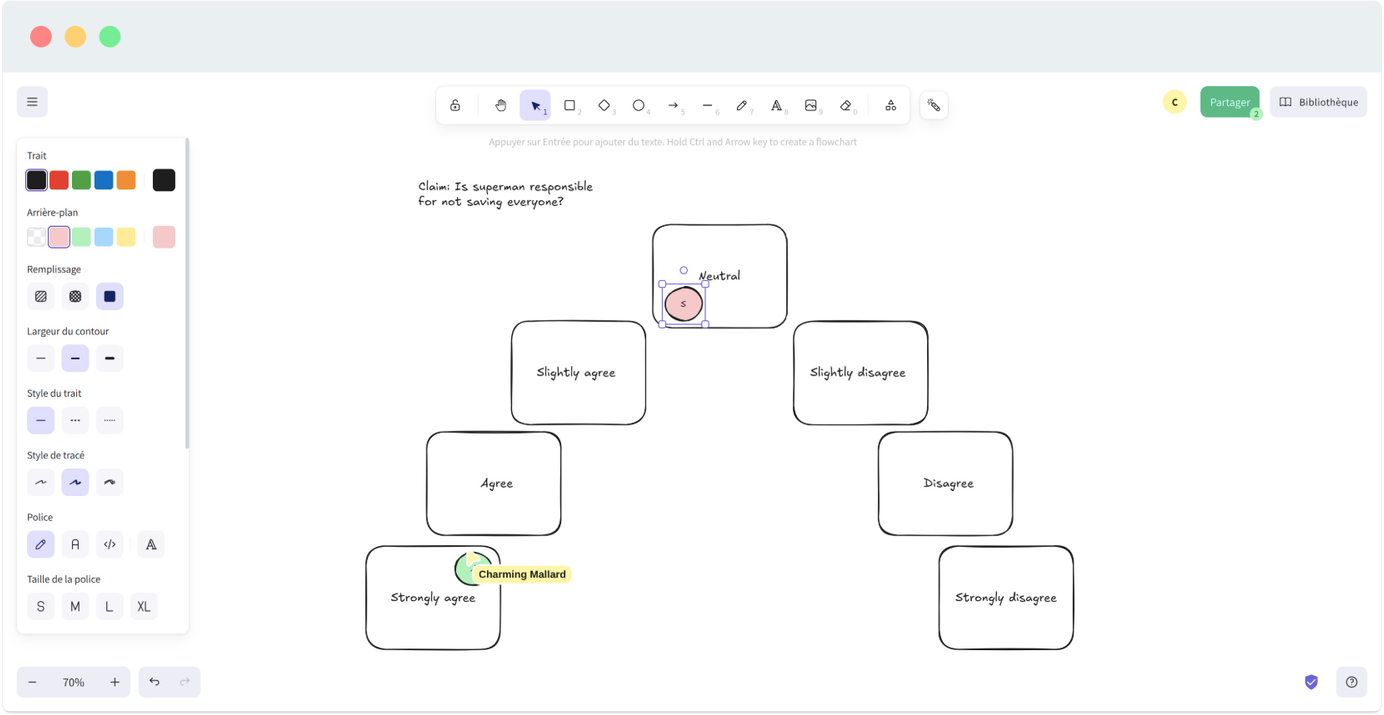Set the dotted stroke style

pos(110,420)
